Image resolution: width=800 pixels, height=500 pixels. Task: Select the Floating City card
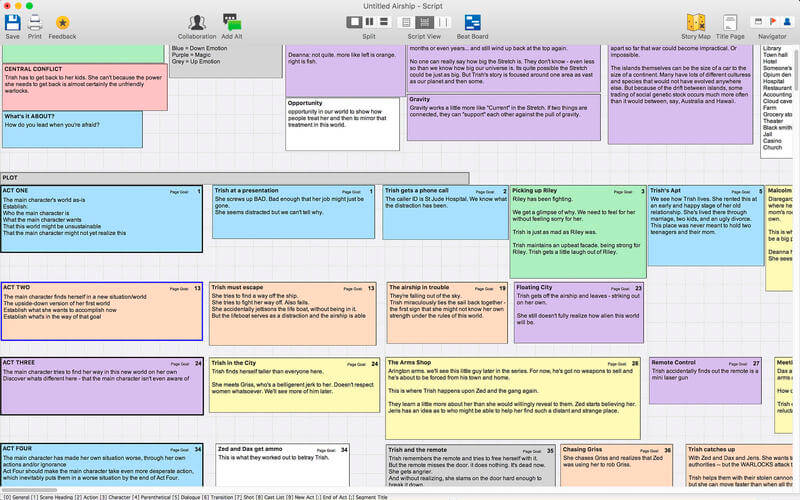pyautogui.click(x=578, y=312)
